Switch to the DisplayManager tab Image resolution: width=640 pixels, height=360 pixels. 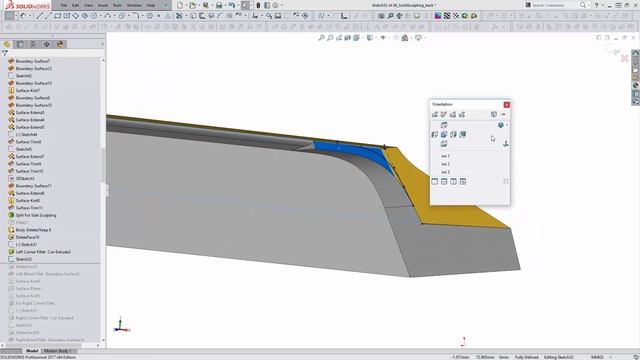(60, 44)
